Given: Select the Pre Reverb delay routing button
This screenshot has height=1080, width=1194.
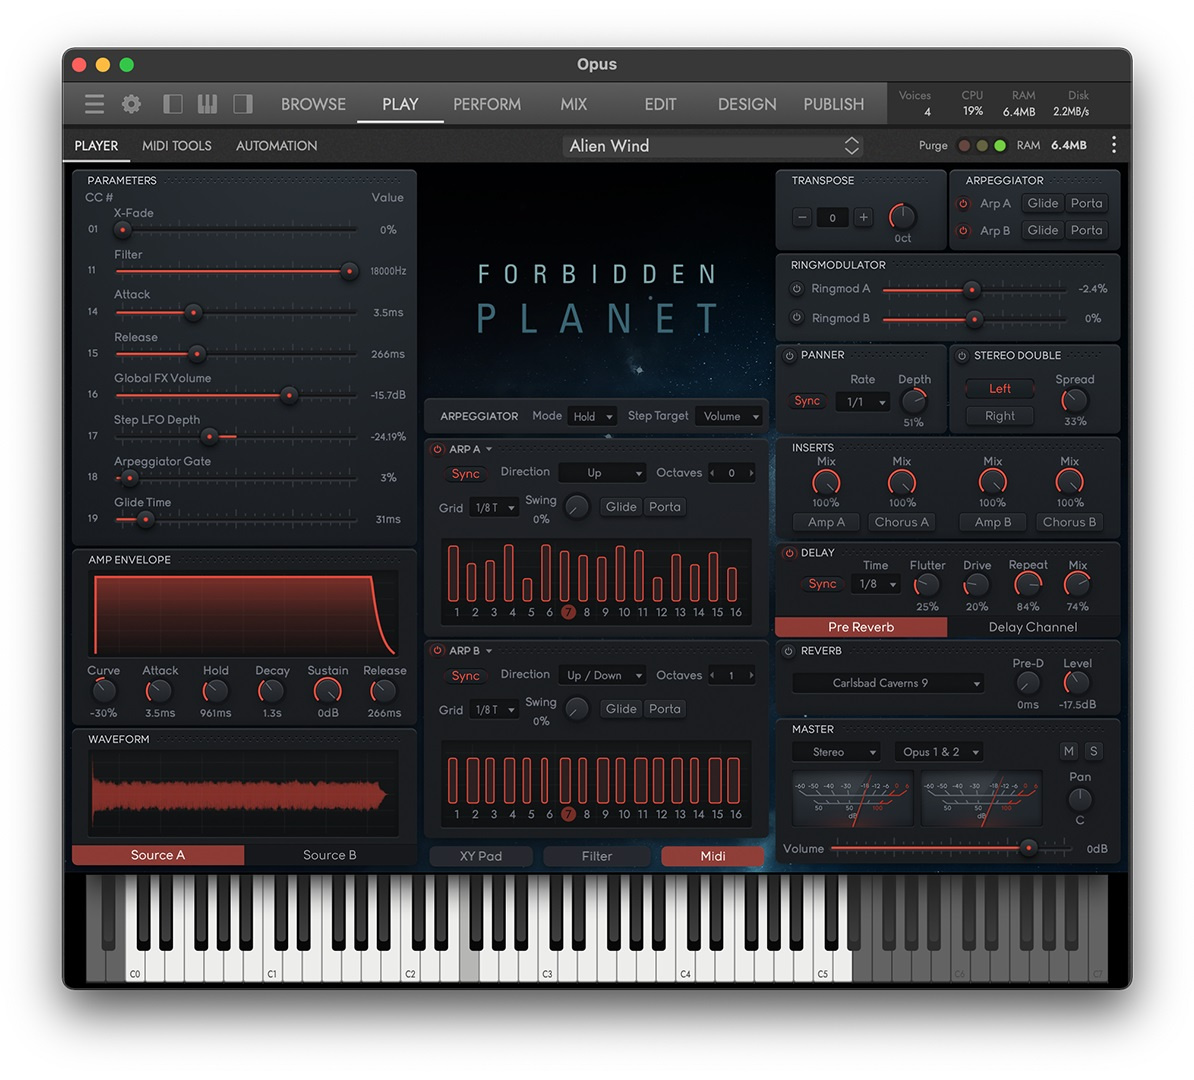Looking at the screenshot, I should coord(860,627).
